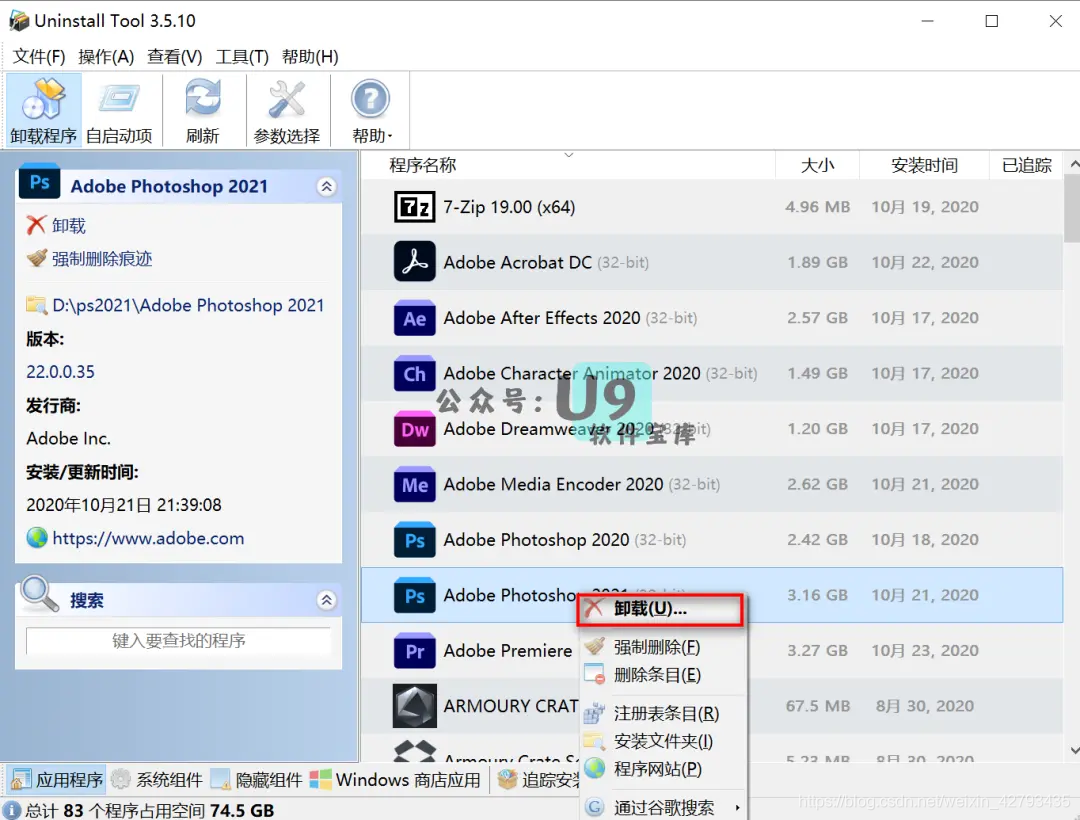
Task: Click the Photoshop icon in the details panel header
Action: pyautogui.click(x=39, y=182)
